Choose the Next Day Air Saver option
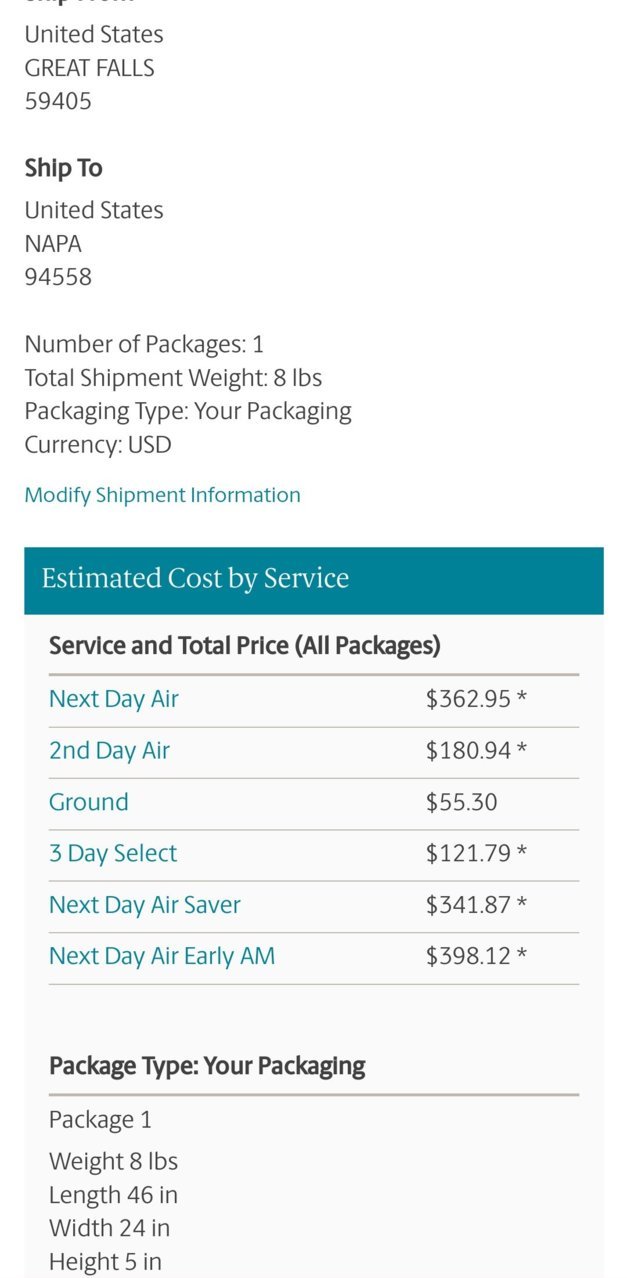627x1278 pixels. [145, 905]
